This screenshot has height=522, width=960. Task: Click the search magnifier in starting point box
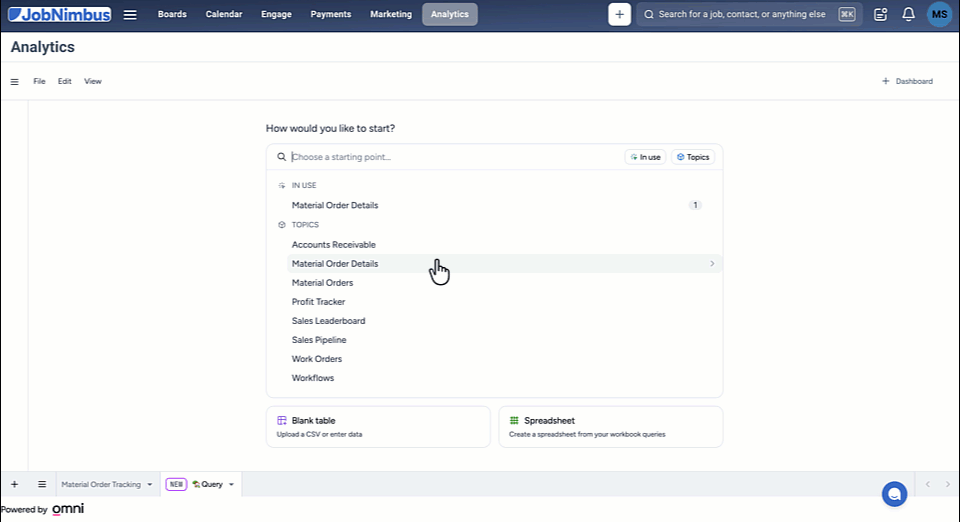[x=281, y=157]
